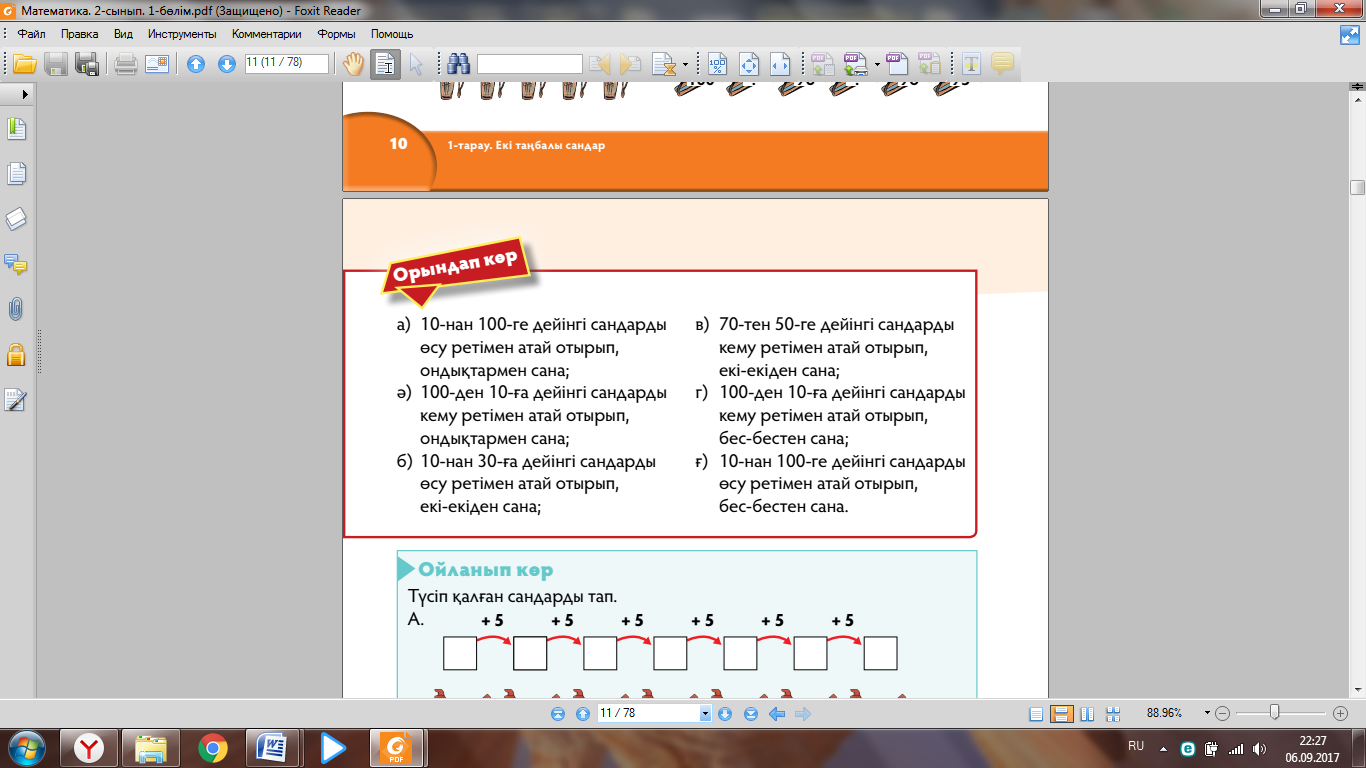This screenshot has width=1366, height=768.
Task: Select the Hand tool
Action: [354, 64]
